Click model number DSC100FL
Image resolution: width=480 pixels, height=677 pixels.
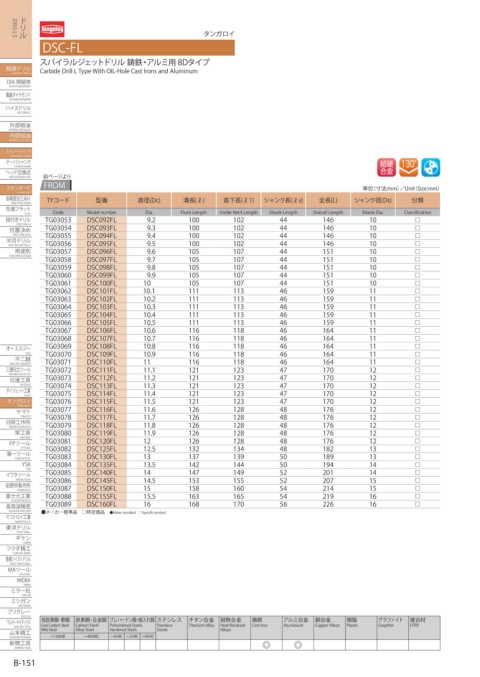pos(101,283)
